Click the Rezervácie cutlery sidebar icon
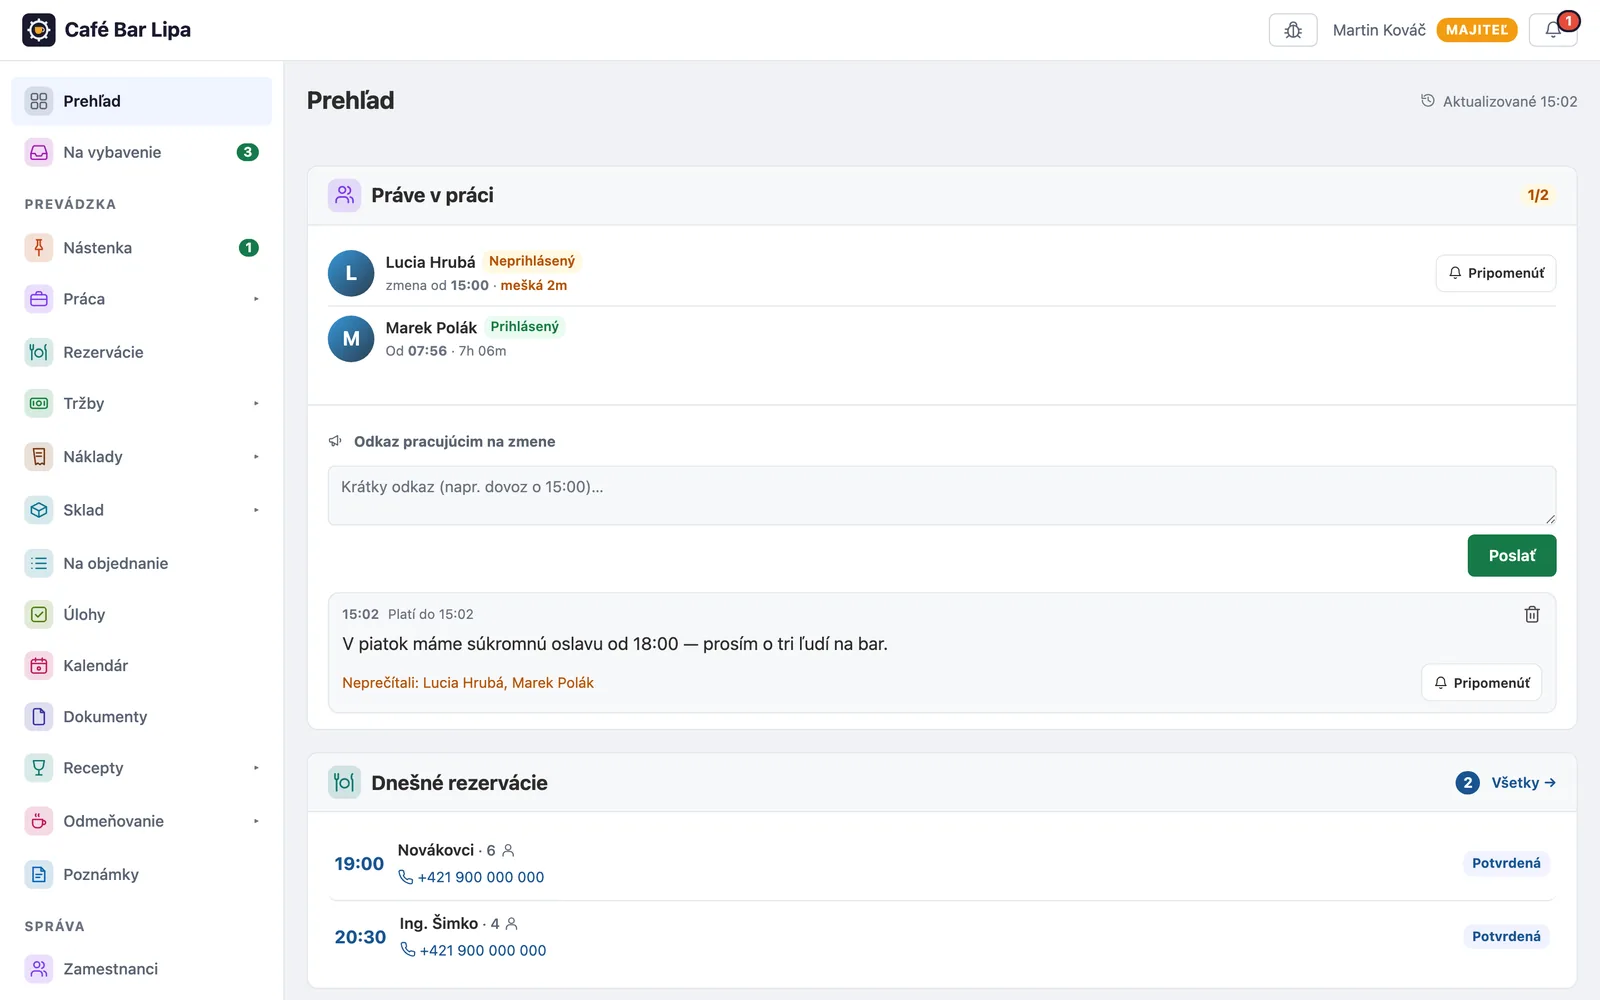Screen dimensions: 1600x1000 click(x=39, y=352)
